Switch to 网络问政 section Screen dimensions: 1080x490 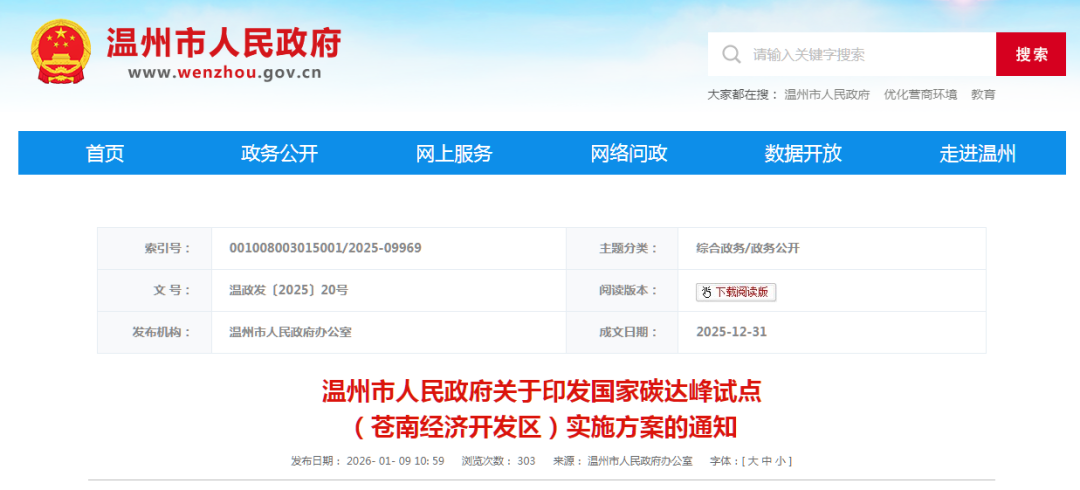coord(628,153)
